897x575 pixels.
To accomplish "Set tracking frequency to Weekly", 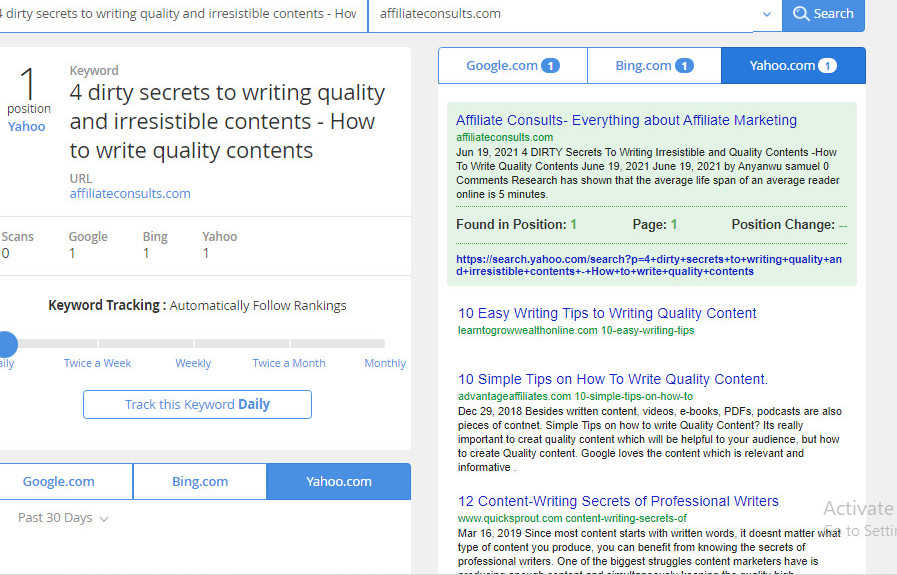I will [193, 363].
